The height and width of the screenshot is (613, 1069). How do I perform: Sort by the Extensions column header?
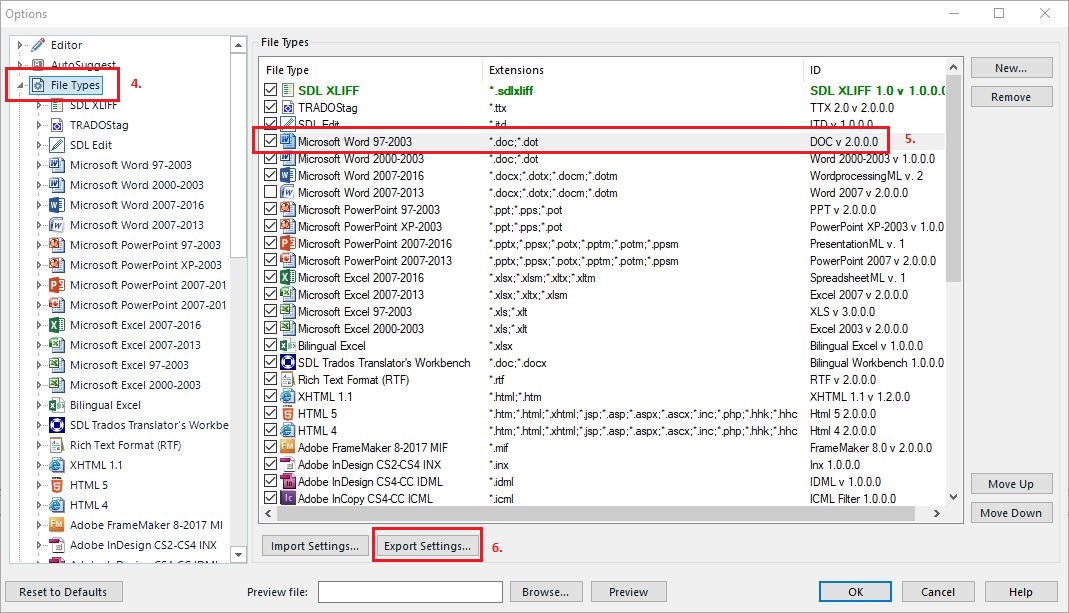pyautogui.click(x=643, y=70)
